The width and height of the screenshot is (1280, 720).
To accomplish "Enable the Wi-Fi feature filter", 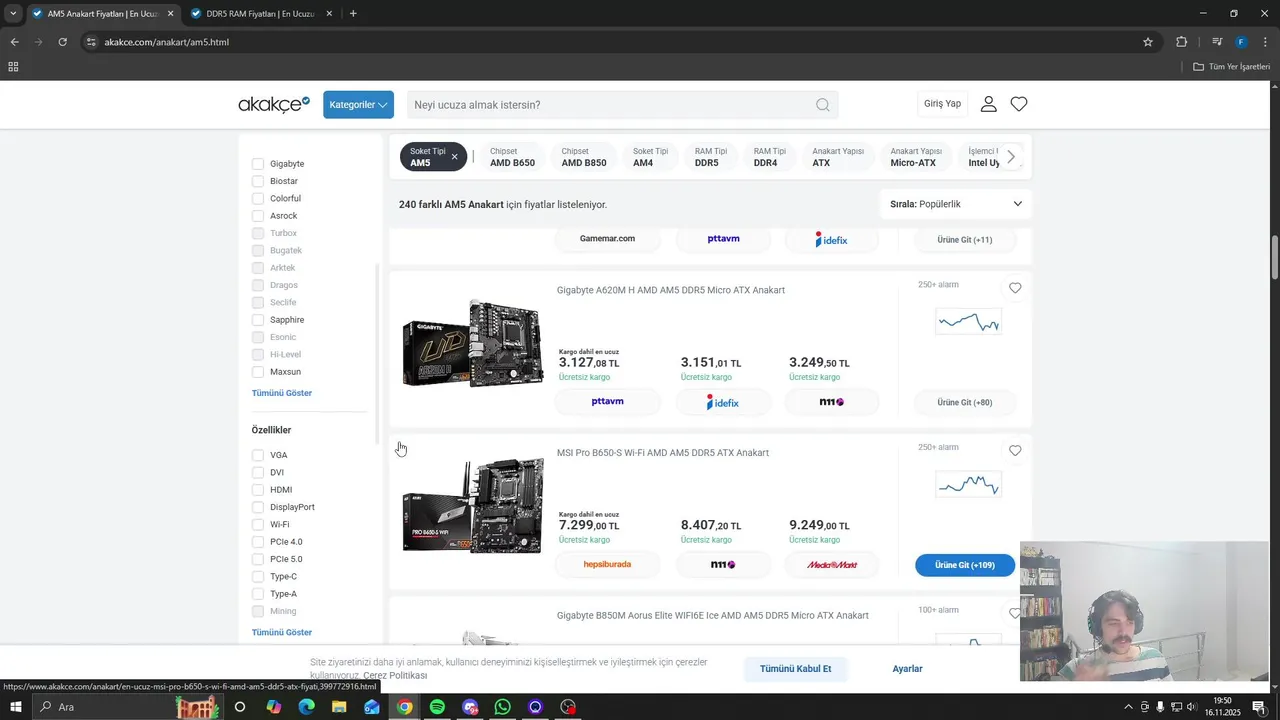I will click(258, 524).
